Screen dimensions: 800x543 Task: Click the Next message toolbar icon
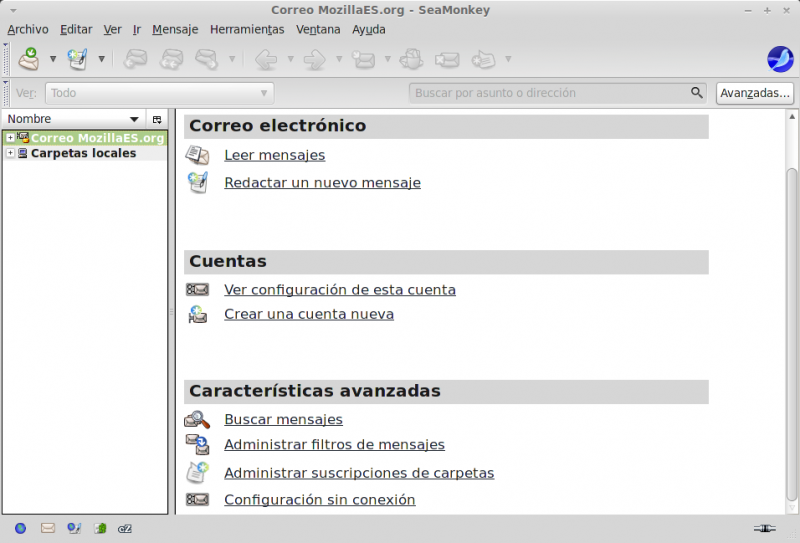(x=363, y=59)
